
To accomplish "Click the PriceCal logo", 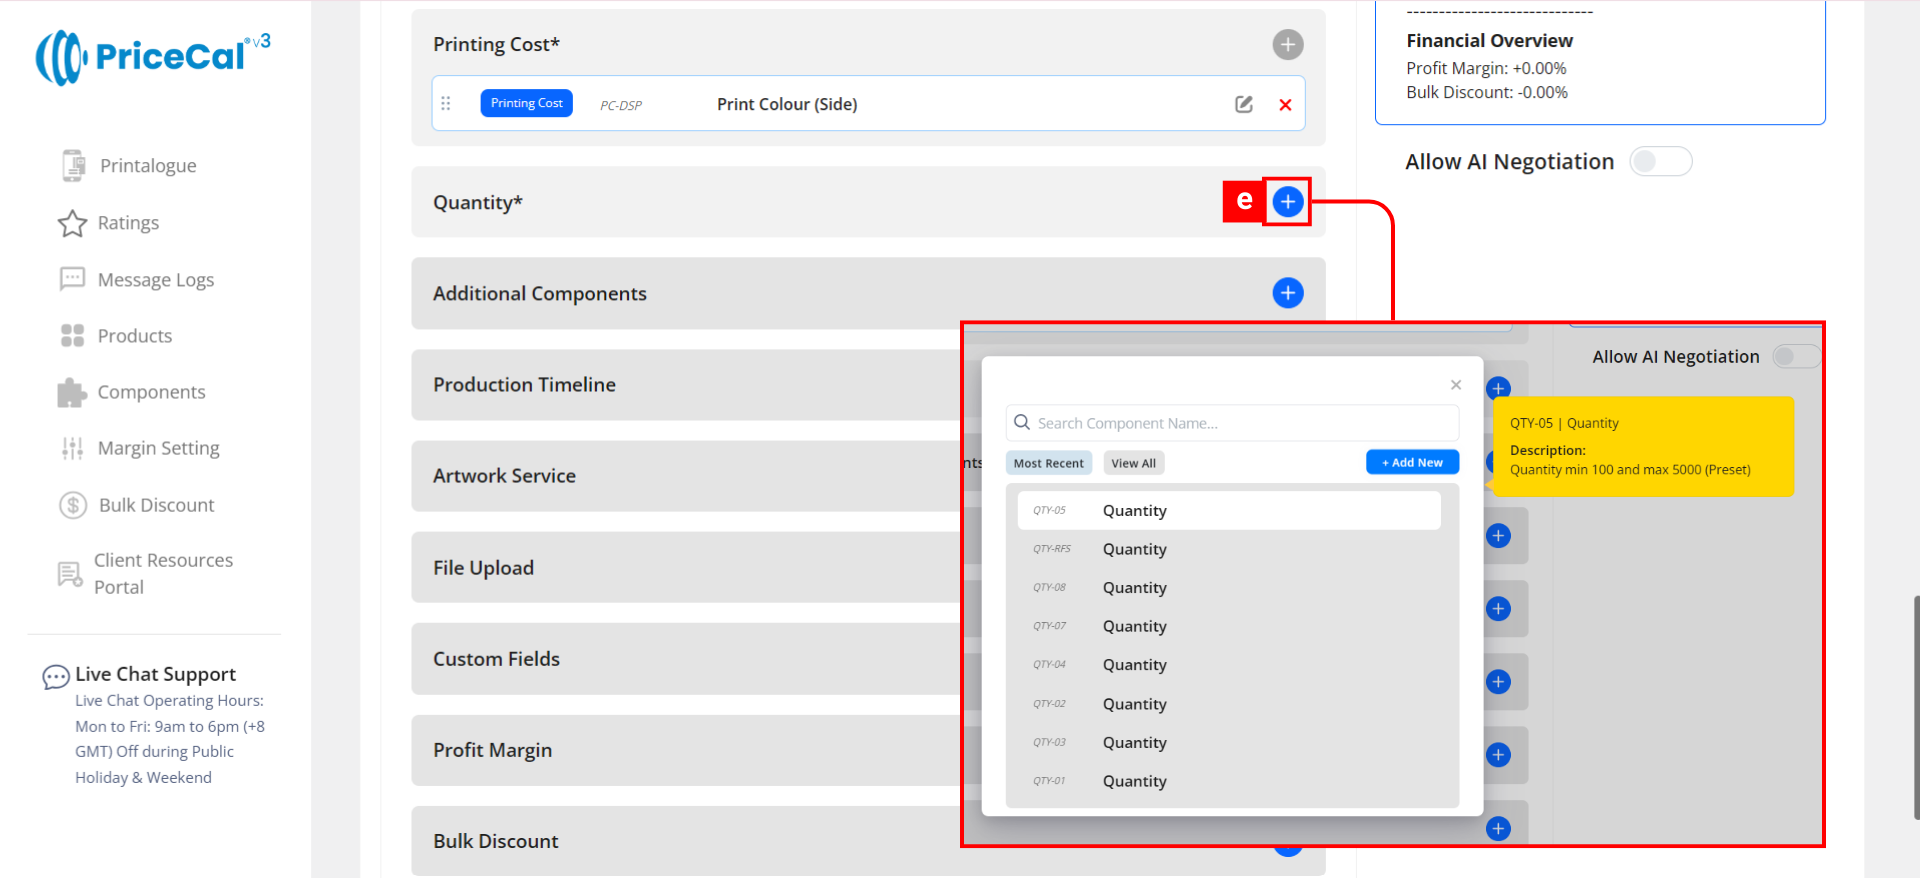I will point(152,56).
